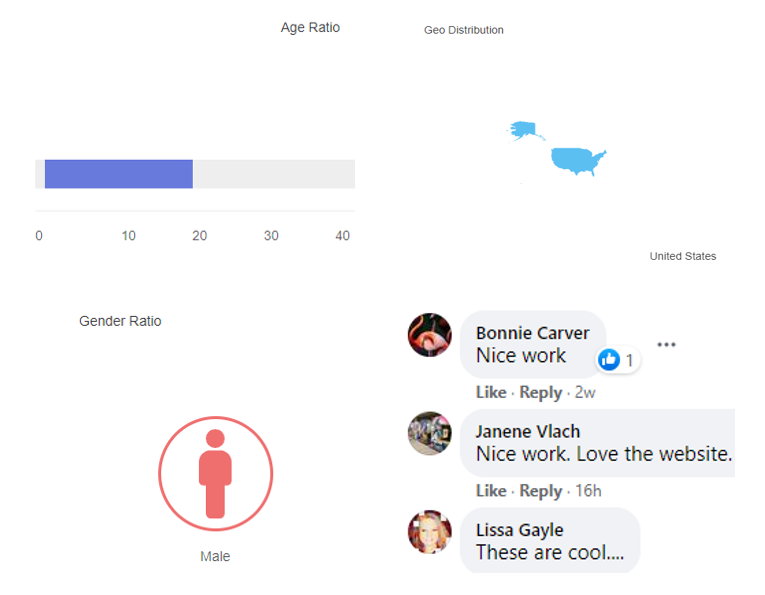This screenshot has height=595, width=765.
Task: Click the United States legend label
Action: 682,256
